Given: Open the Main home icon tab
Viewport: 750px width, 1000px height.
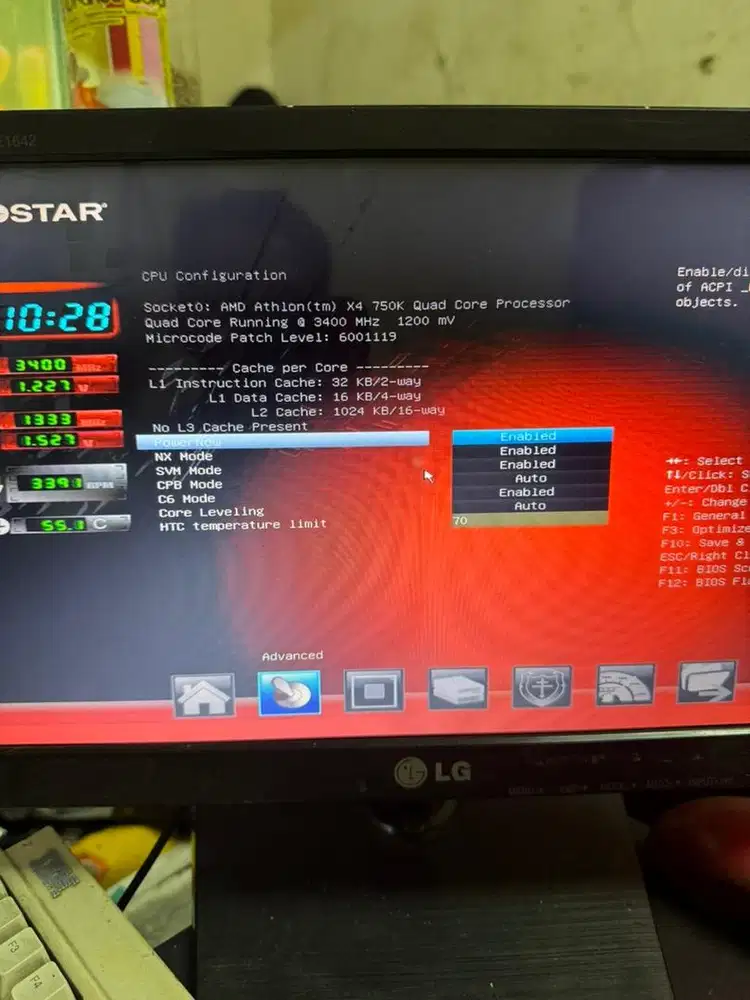Looking at the screenshot, I should 203,695.
